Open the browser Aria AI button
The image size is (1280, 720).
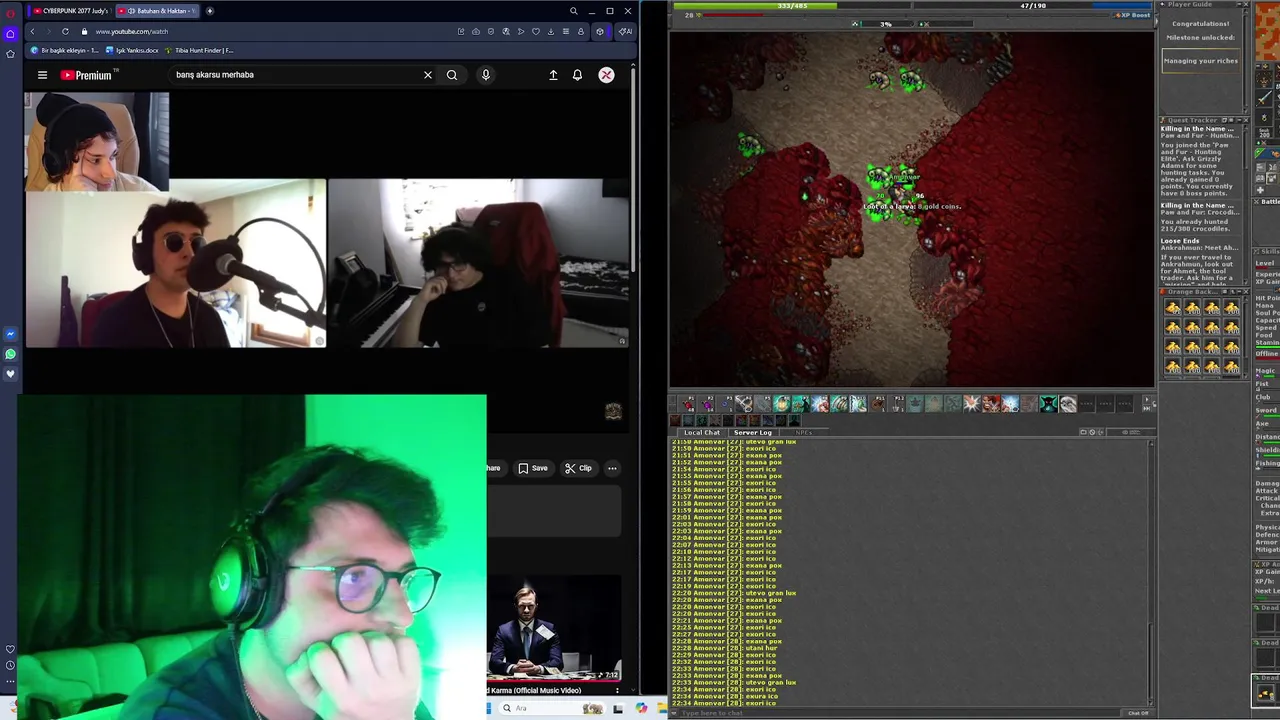(x=624, y=31)
